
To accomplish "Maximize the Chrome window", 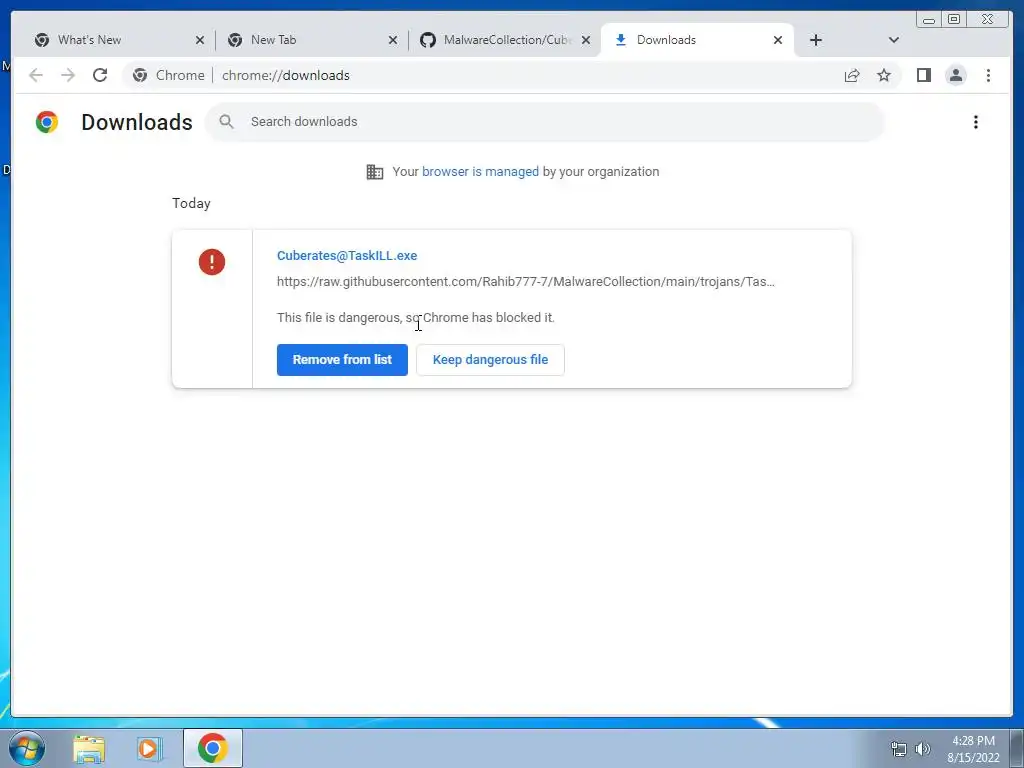I will (x=953, y=20).
